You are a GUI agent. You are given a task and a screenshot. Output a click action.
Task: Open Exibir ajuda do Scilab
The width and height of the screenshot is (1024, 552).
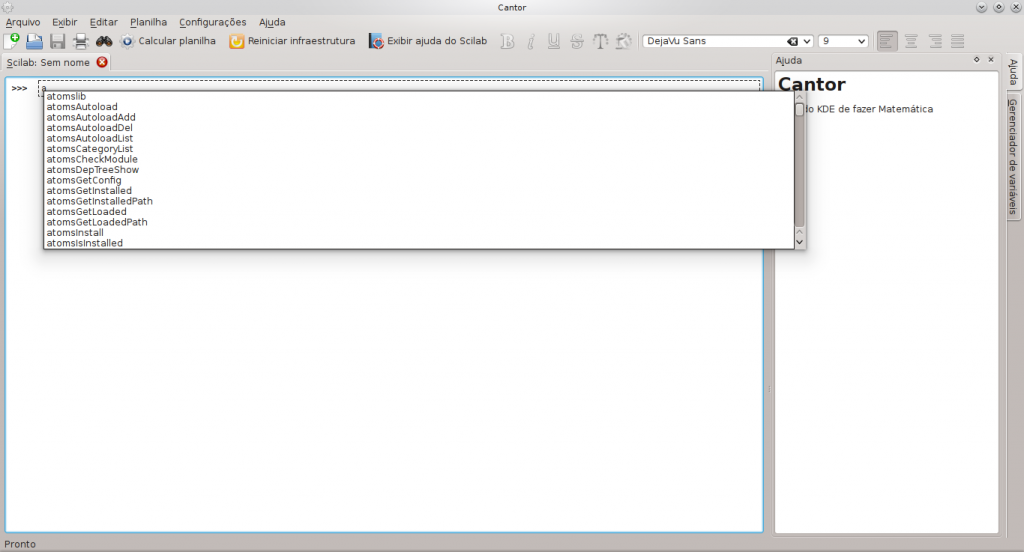(428, 41)
